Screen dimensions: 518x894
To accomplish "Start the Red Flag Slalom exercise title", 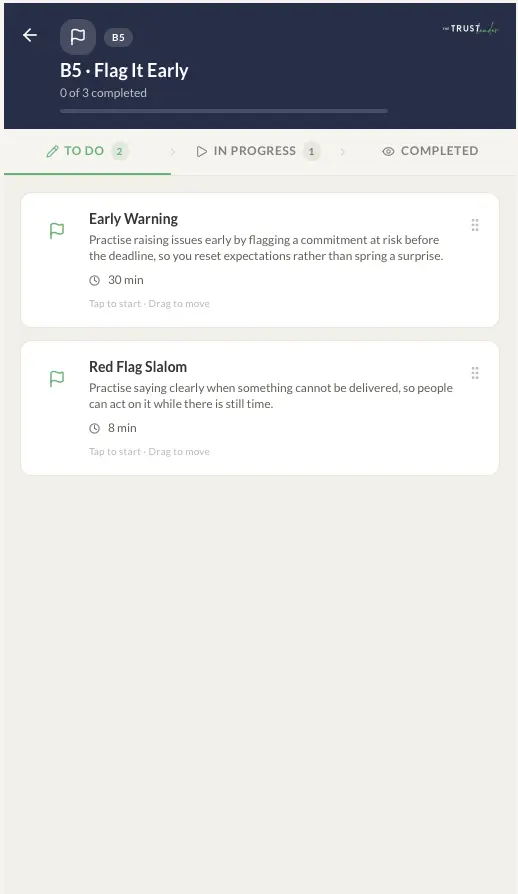I will pos(138,367).
